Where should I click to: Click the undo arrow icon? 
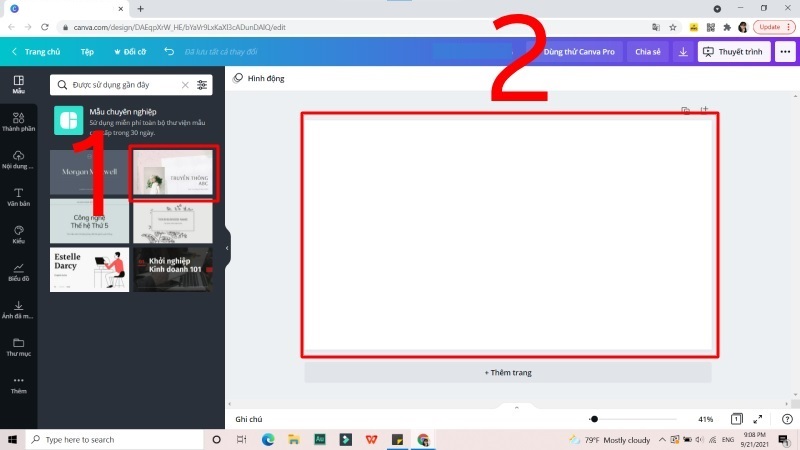tap(168, 51)
